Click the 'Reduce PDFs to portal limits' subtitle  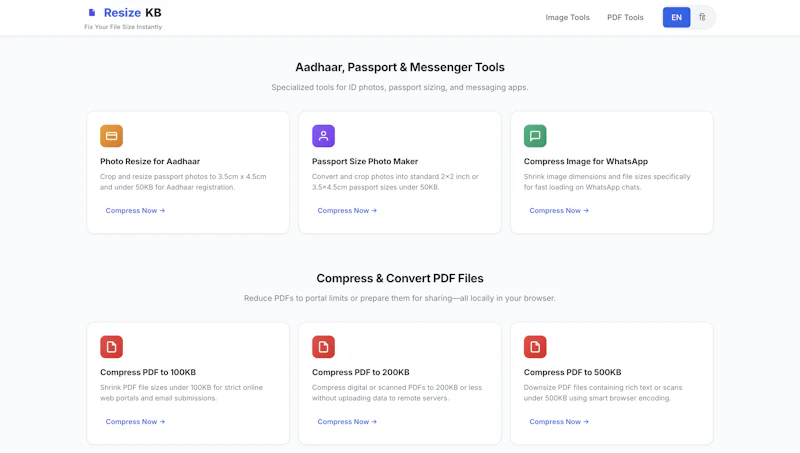tap(400, 298)
